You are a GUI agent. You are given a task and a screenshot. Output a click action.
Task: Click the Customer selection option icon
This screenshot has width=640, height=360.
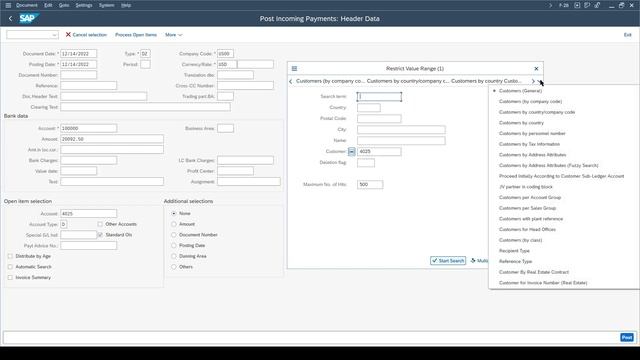[x=351, y=151]
